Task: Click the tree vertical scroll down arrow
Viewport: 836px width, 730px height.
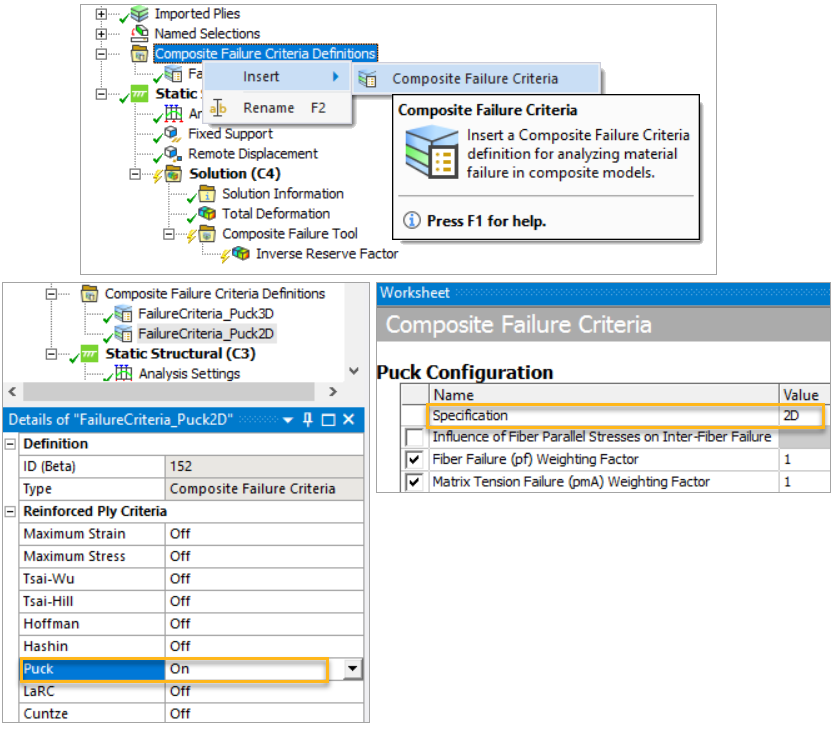Action: tap(353, 371)
